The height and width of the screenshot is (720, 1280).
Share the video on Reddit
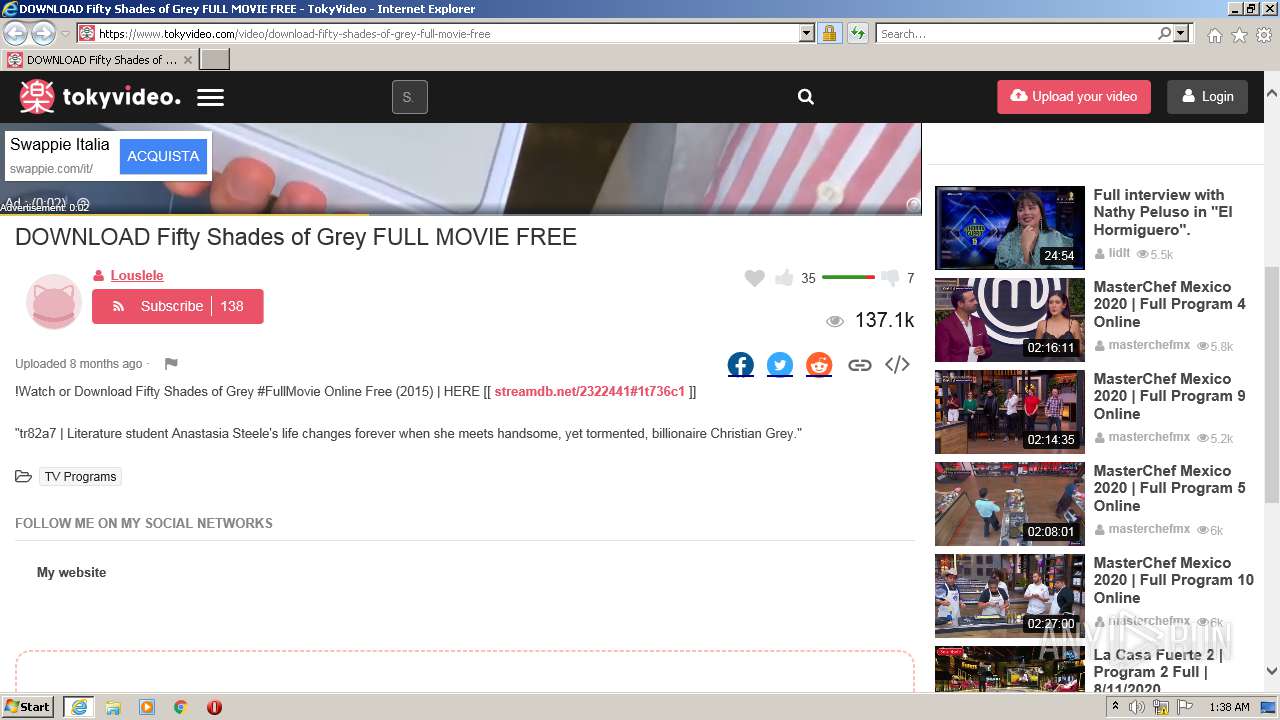[819, 365]
